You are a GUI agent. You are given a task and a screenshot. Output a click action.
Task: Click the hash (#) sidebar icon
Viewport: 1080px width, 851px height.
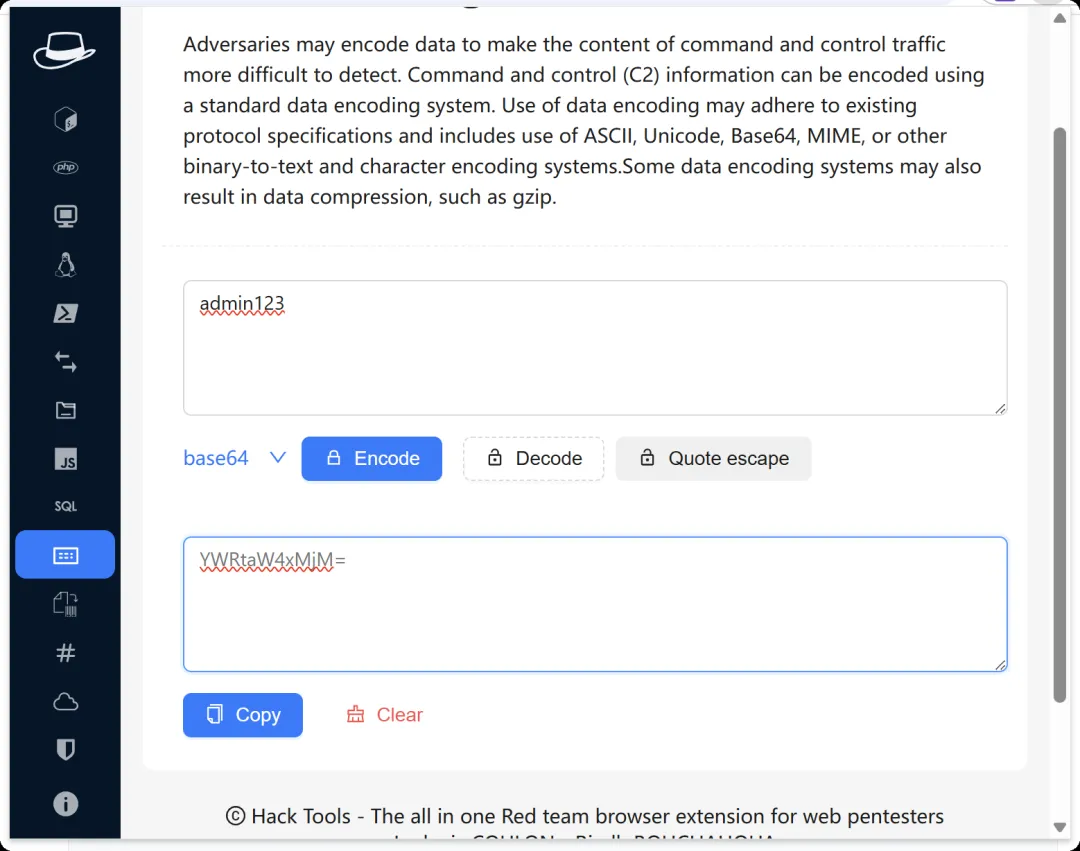tap(66, 653)
